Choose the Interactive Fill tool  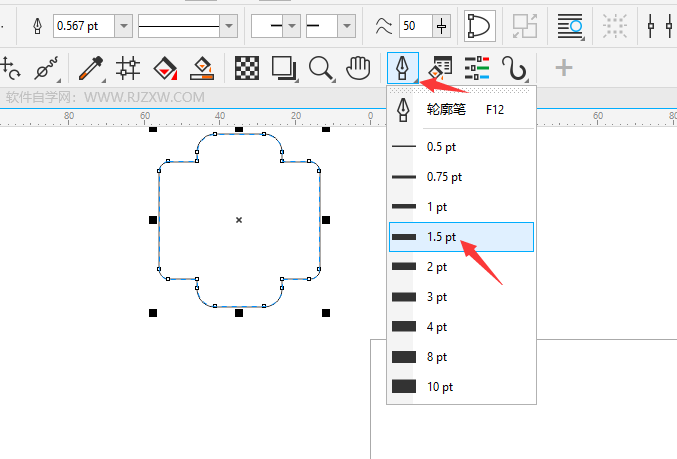(x=165, y=68)
